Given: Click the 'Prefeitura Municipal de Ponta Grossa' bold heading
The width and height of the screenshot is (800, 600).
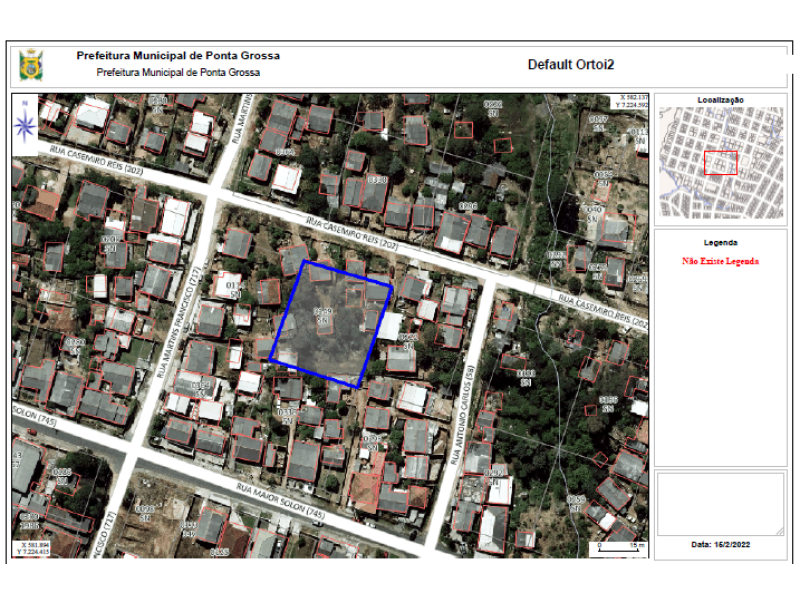Looking at the screenshot, I should (178, 56).
